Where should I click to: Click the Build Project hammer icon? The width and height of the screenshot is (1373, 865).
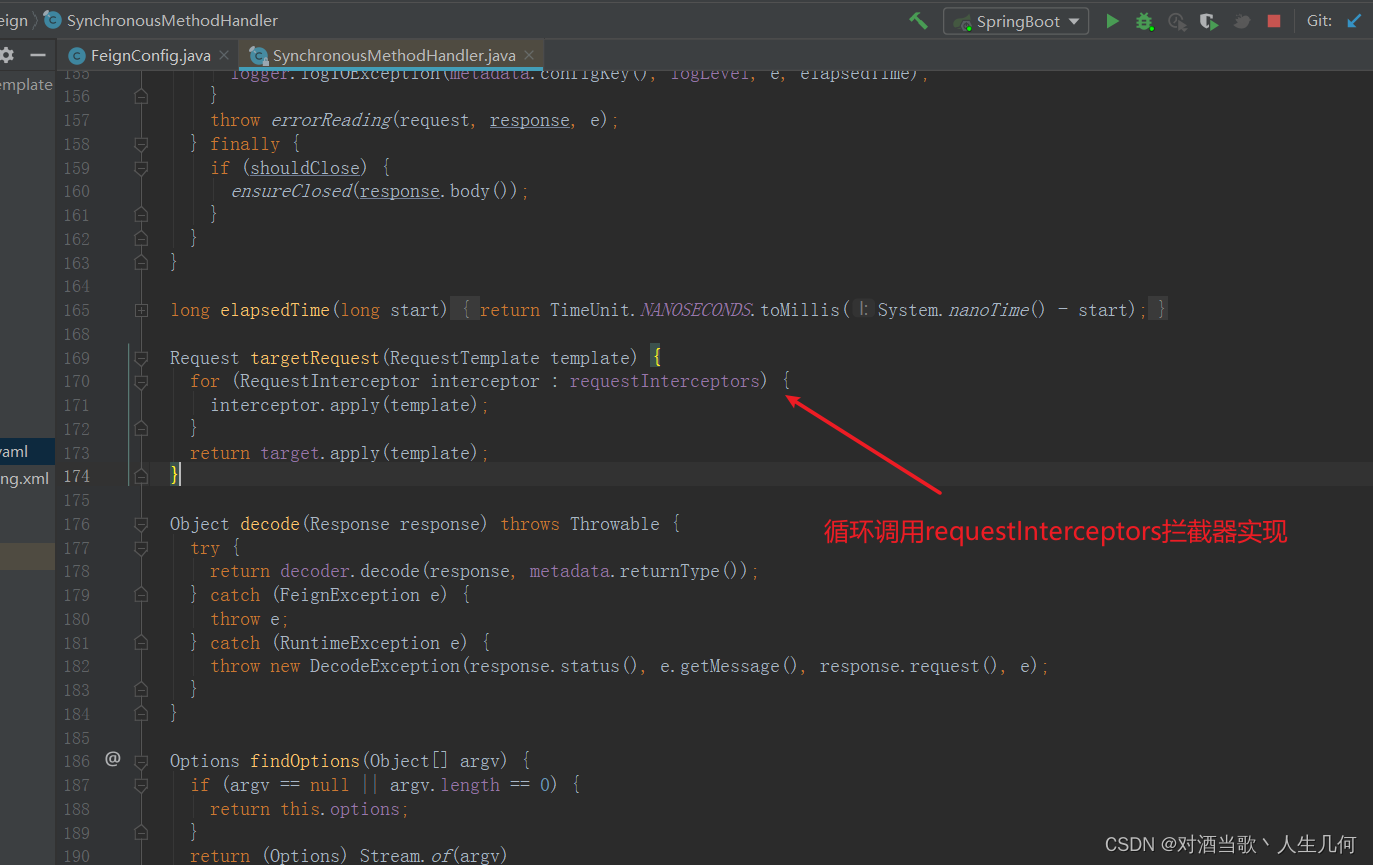[x=917, y=20]
